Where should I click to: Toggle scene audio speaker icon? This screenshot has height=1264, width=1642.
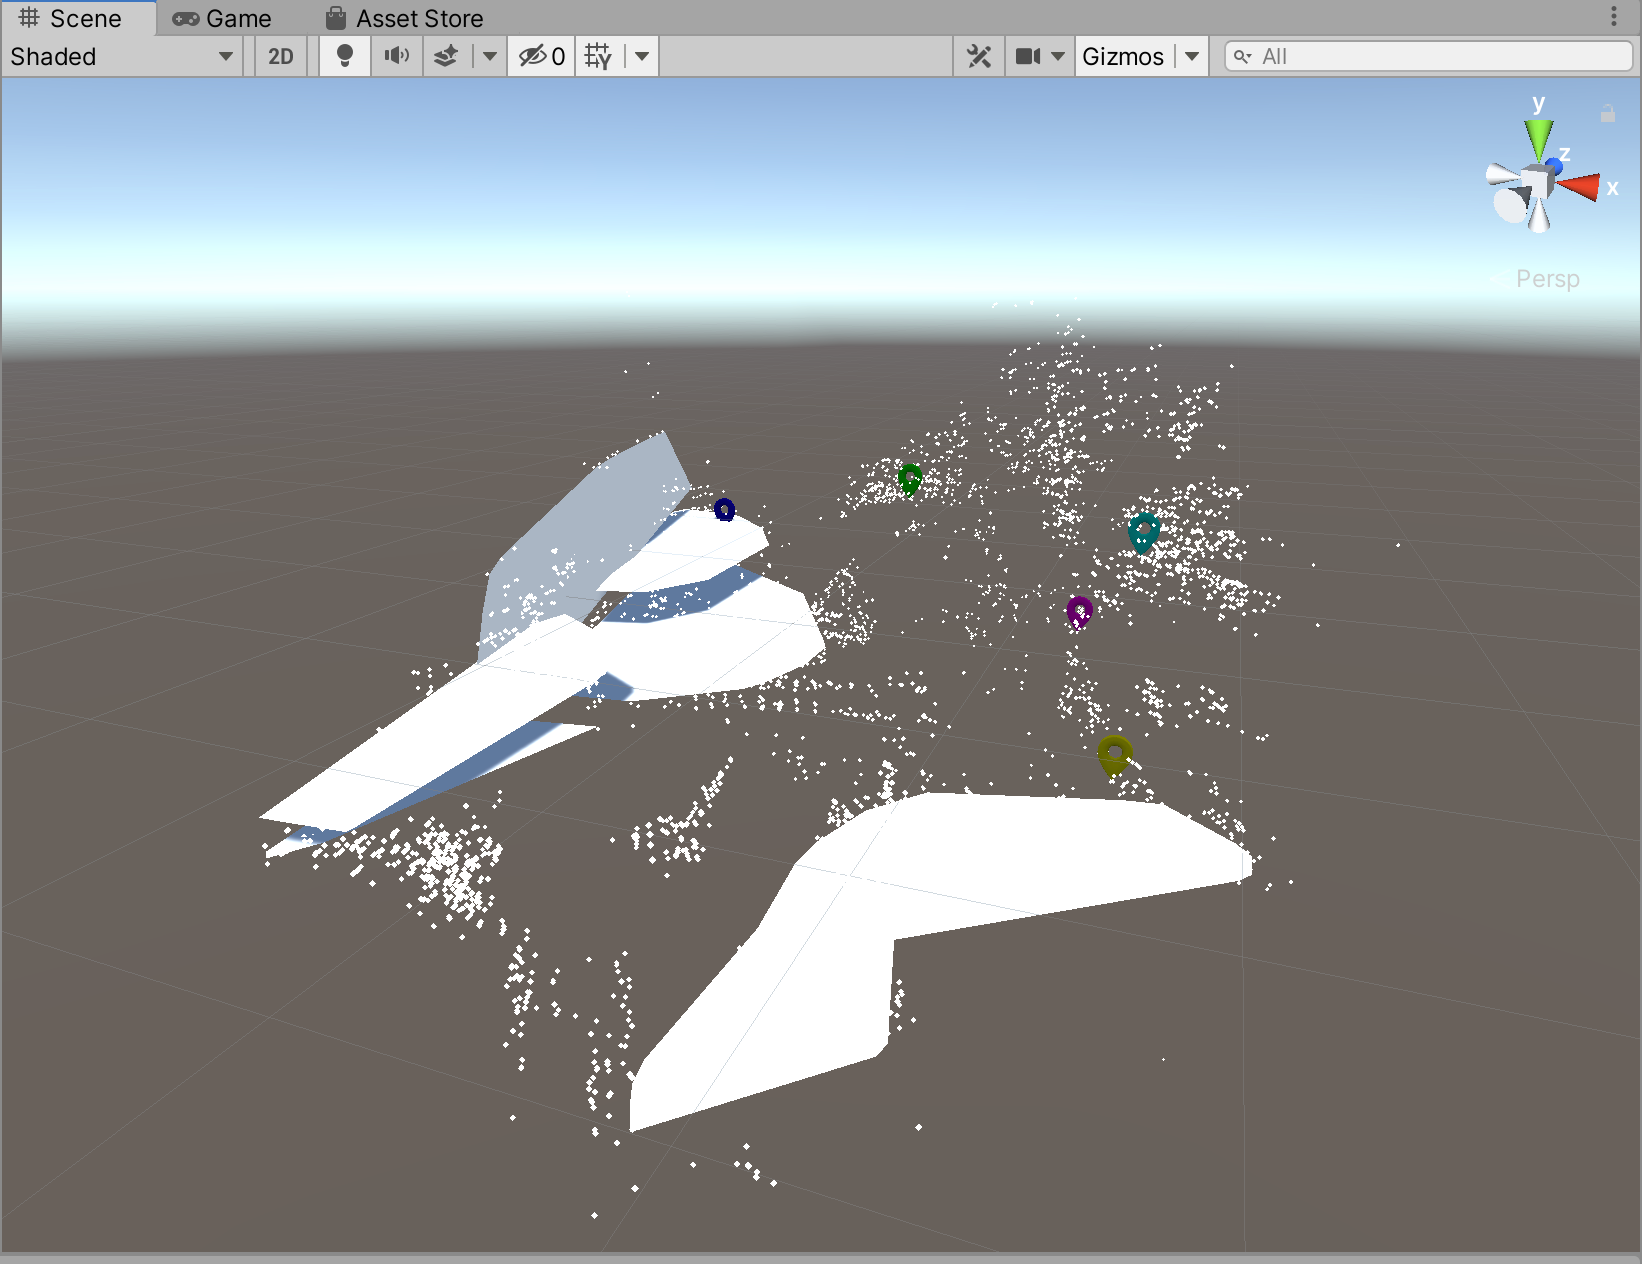pyautogui.click(x=397, y=56)
